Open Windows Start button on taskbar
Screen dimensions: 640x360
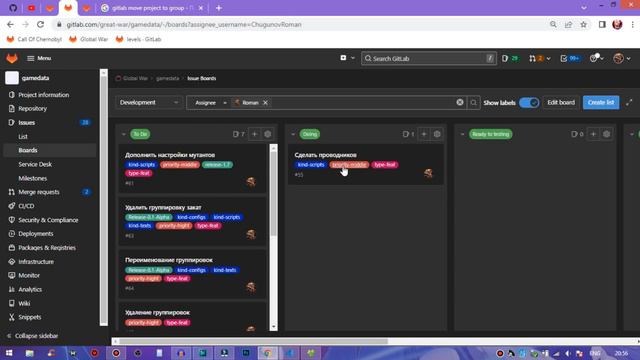pos(9,353)
